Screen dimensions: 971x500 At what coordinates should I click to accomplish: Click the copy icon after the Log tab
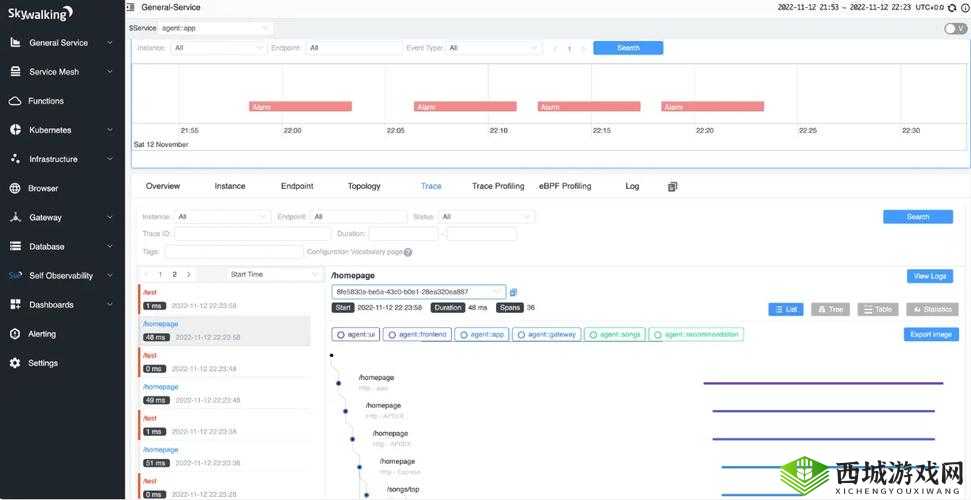(x=673, y=186)
